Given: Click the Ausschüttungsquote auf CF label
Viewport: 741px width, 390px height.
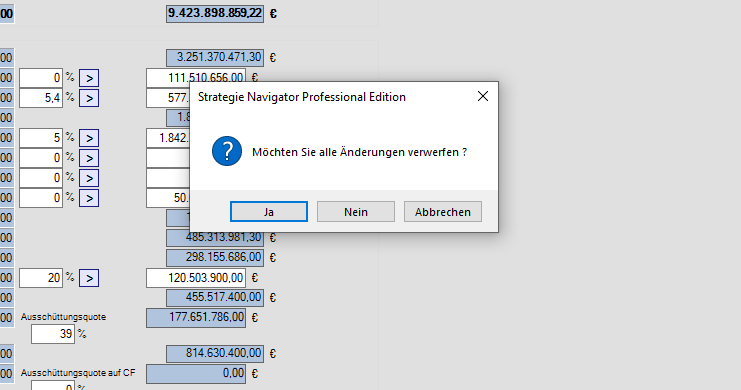Looking at the screenshot, I should pos(78,373).
